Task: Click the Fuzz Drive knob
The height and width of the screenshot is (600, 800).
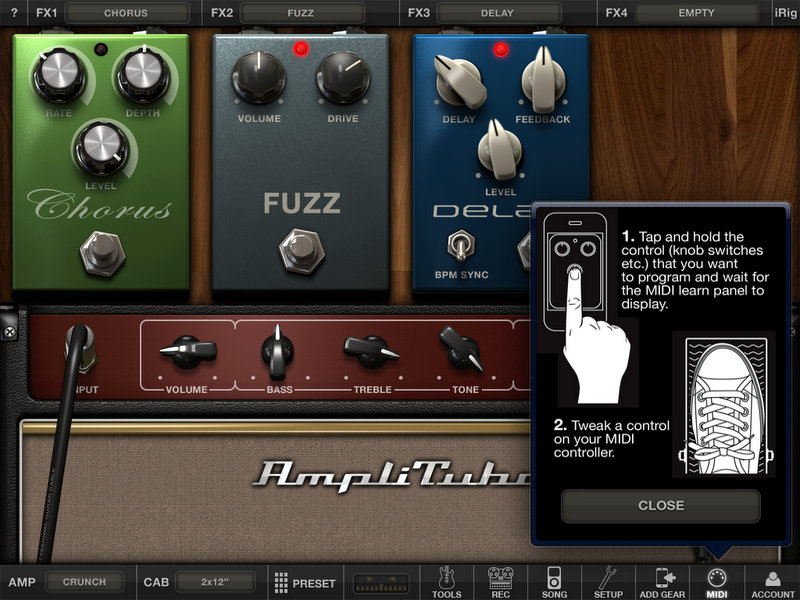Action: coord(343,77)
